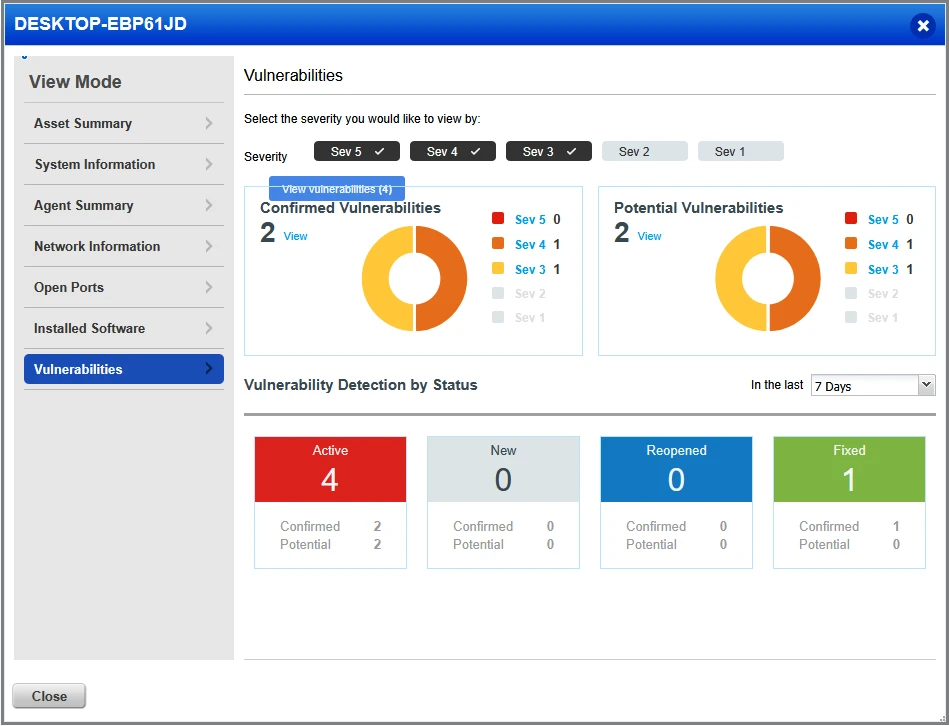Click Sev 3 link in Confirmed Vulnerabilities legend

[530, 269]
